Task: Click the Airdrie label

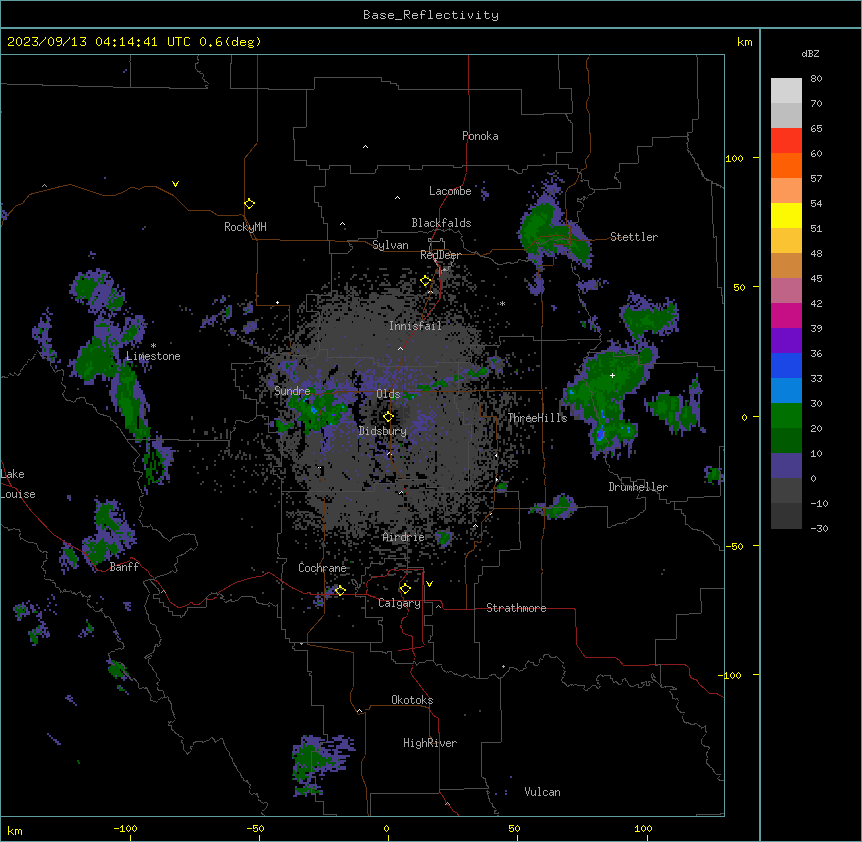Action: coord(404,537)
